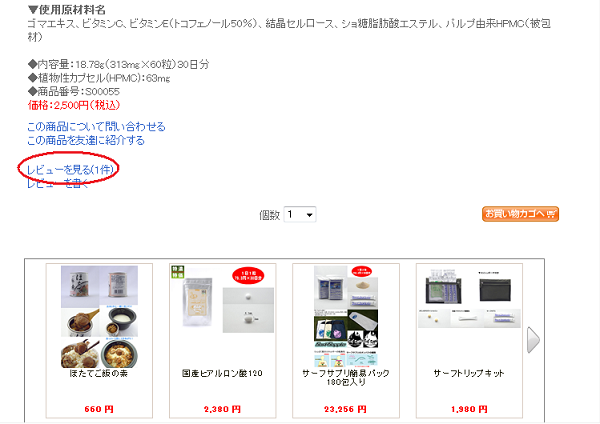The width and height of the screenshot is (600, 424).
Task: Open the サーフサプリ簡易パック product image
Action: 346,316
